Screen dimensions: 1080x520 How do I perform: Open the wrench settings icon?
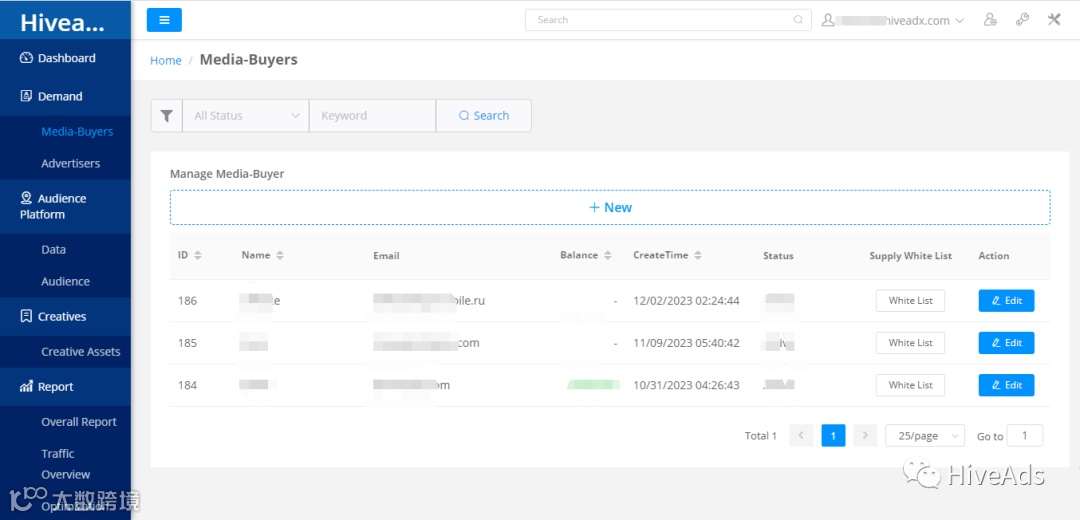pos(1022,20)
